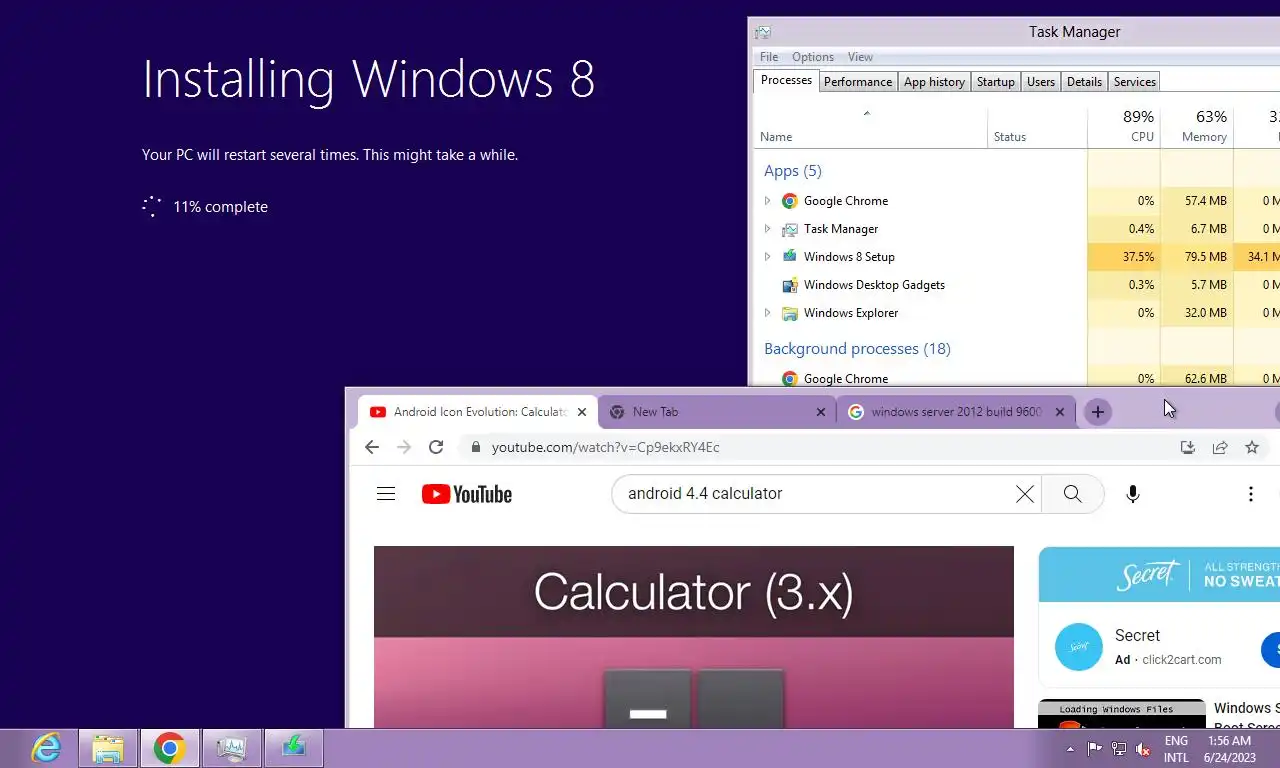Viewport: 1280px width, 768px height.
Task: Switch to the Performance tab
Action: pyautogui.click(x=857, y=82)
